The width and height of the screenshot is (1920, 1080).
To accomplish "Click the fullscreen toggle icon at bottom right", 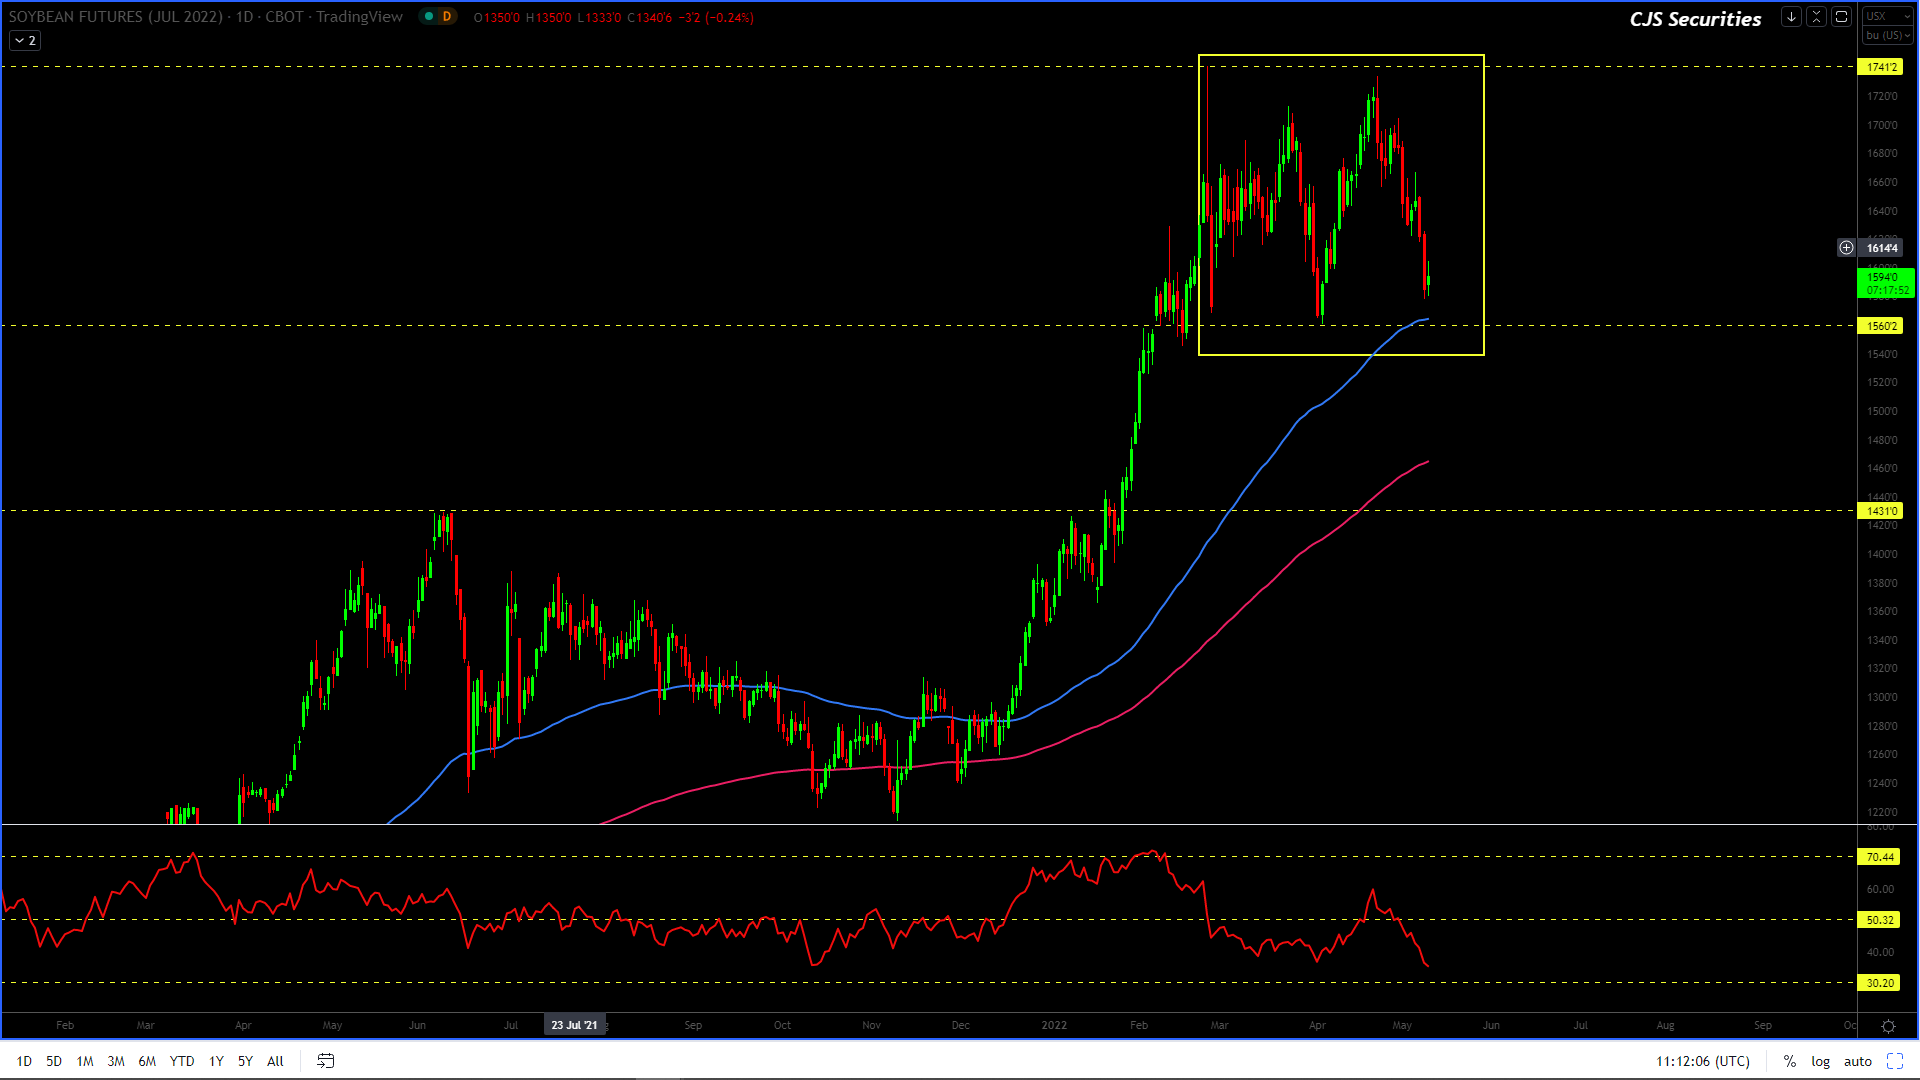I will (x=1895, y=1061).
